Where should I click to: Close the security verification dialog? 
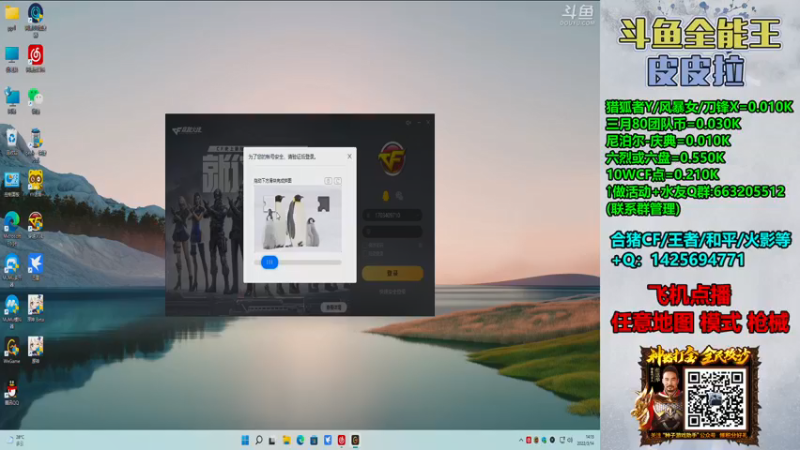(x=349, y=157)
